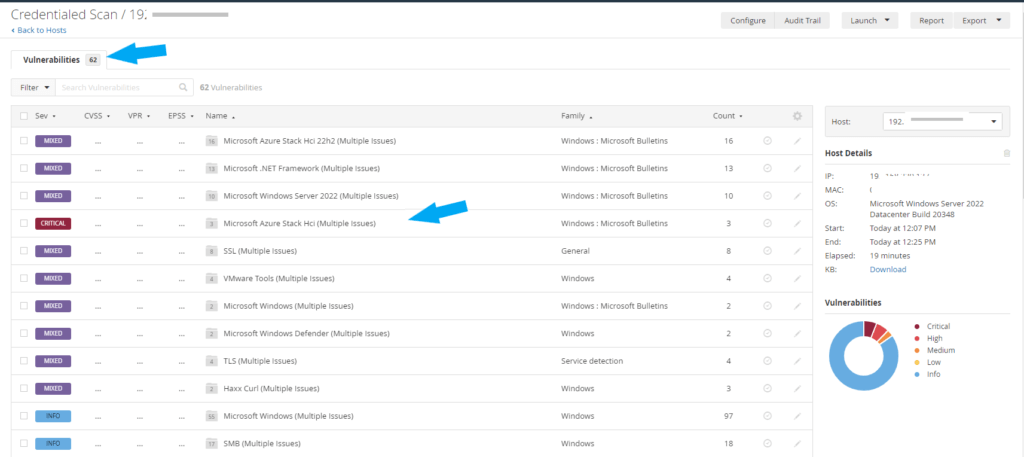Check the SSL (Multiple Issues) row checkbox
Image resolution: width=1024 pixels, height=457 pixels.
click(x=24, y=251)
